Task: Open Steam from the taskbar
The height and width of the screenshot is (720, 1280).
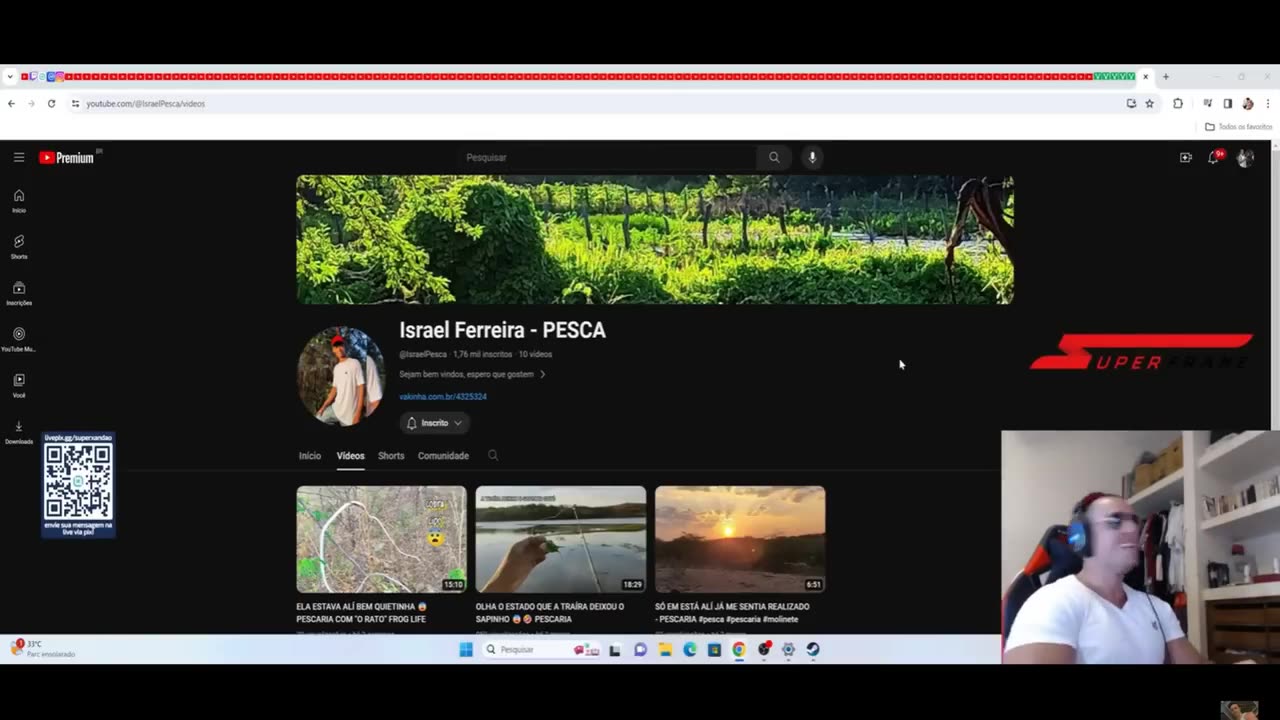Action: [x=813, y=649]
